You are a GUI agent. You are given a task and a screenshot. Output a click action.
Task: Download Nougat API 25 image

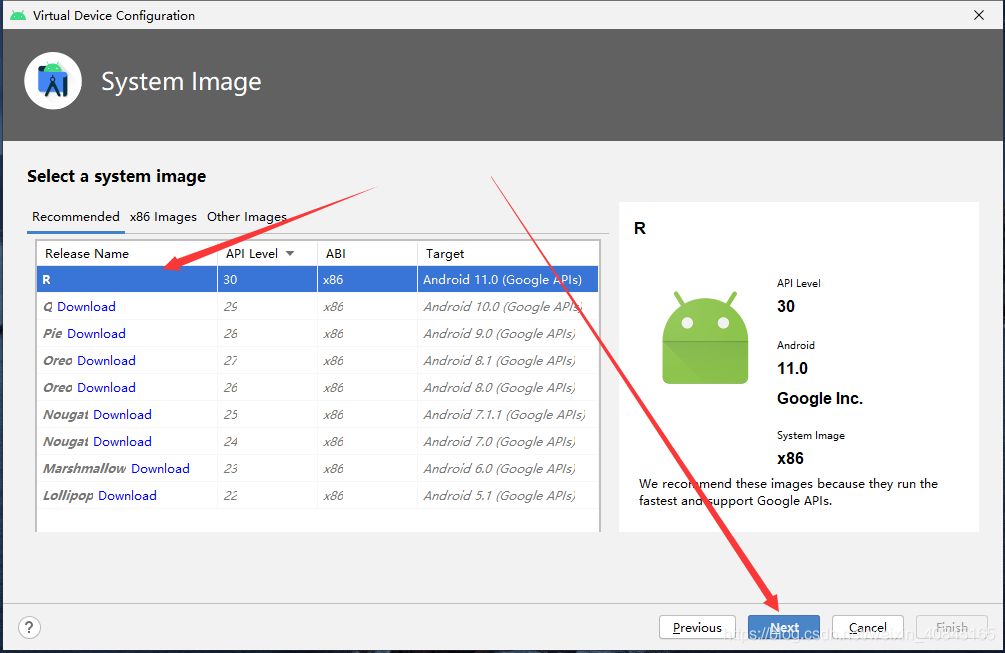coord(122,414)
